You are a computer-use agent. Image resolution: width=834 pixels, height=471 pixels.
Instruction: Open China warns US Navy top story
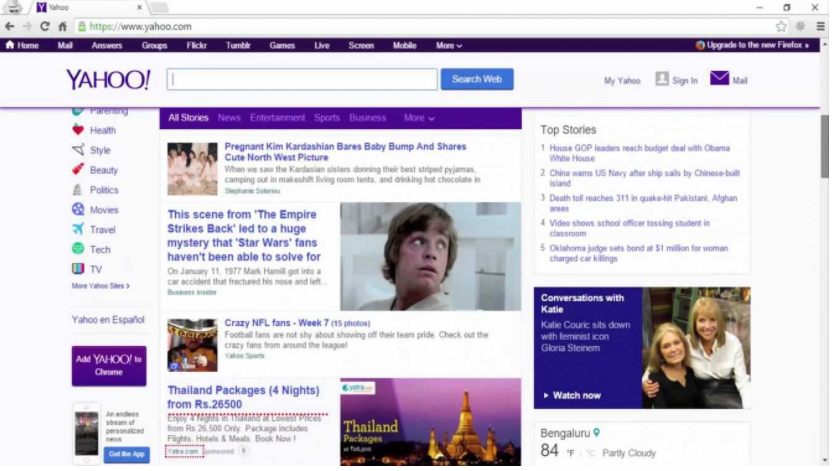pos(644,178)
